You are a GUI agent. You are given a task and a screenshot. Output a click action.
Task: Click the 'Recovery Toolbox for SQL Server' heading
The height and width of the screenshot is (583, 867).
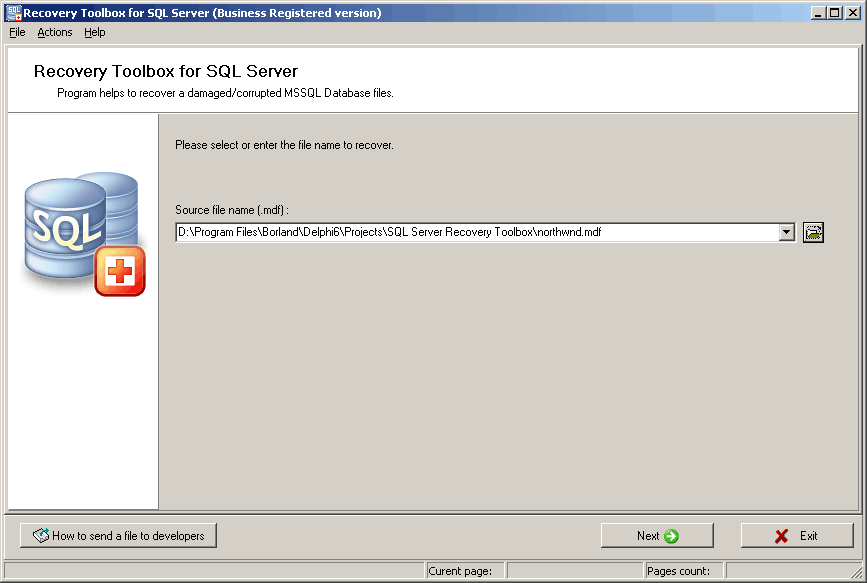tap(166, 71)
